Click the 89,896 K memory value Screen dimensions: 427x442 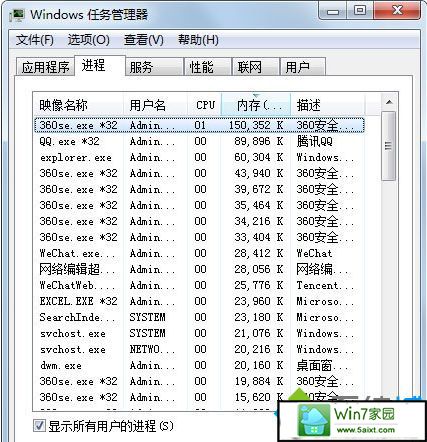pos(259,141)
